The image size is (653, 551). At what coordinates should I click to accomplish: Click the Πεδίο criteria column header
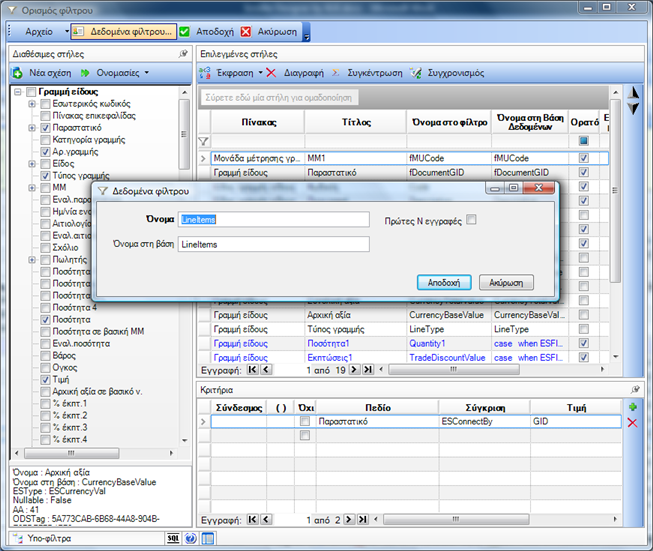378,407
